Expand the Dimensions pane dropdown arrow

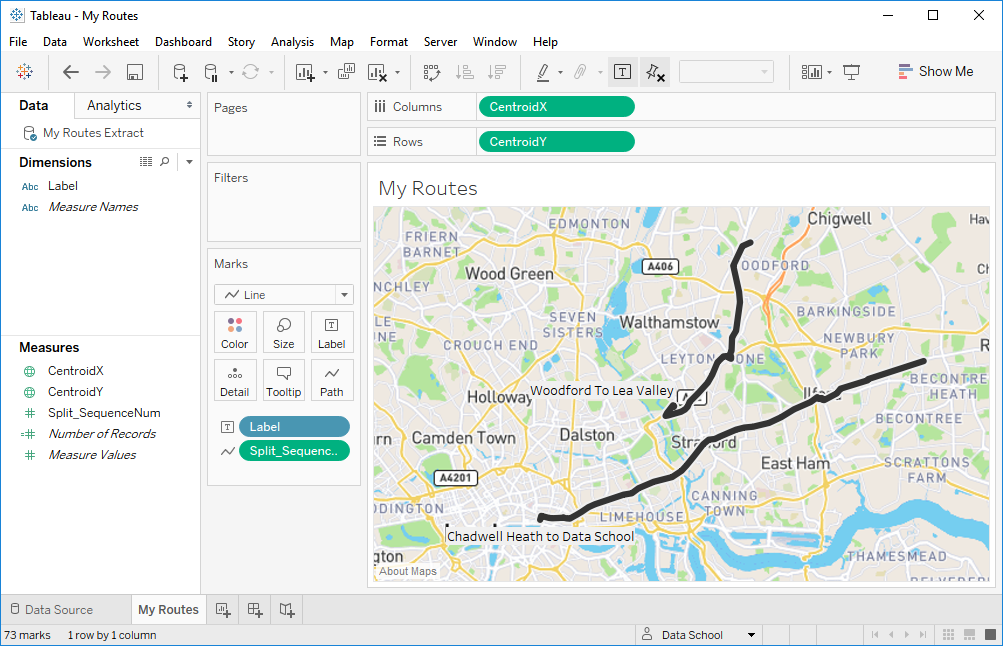pos(189,162)
